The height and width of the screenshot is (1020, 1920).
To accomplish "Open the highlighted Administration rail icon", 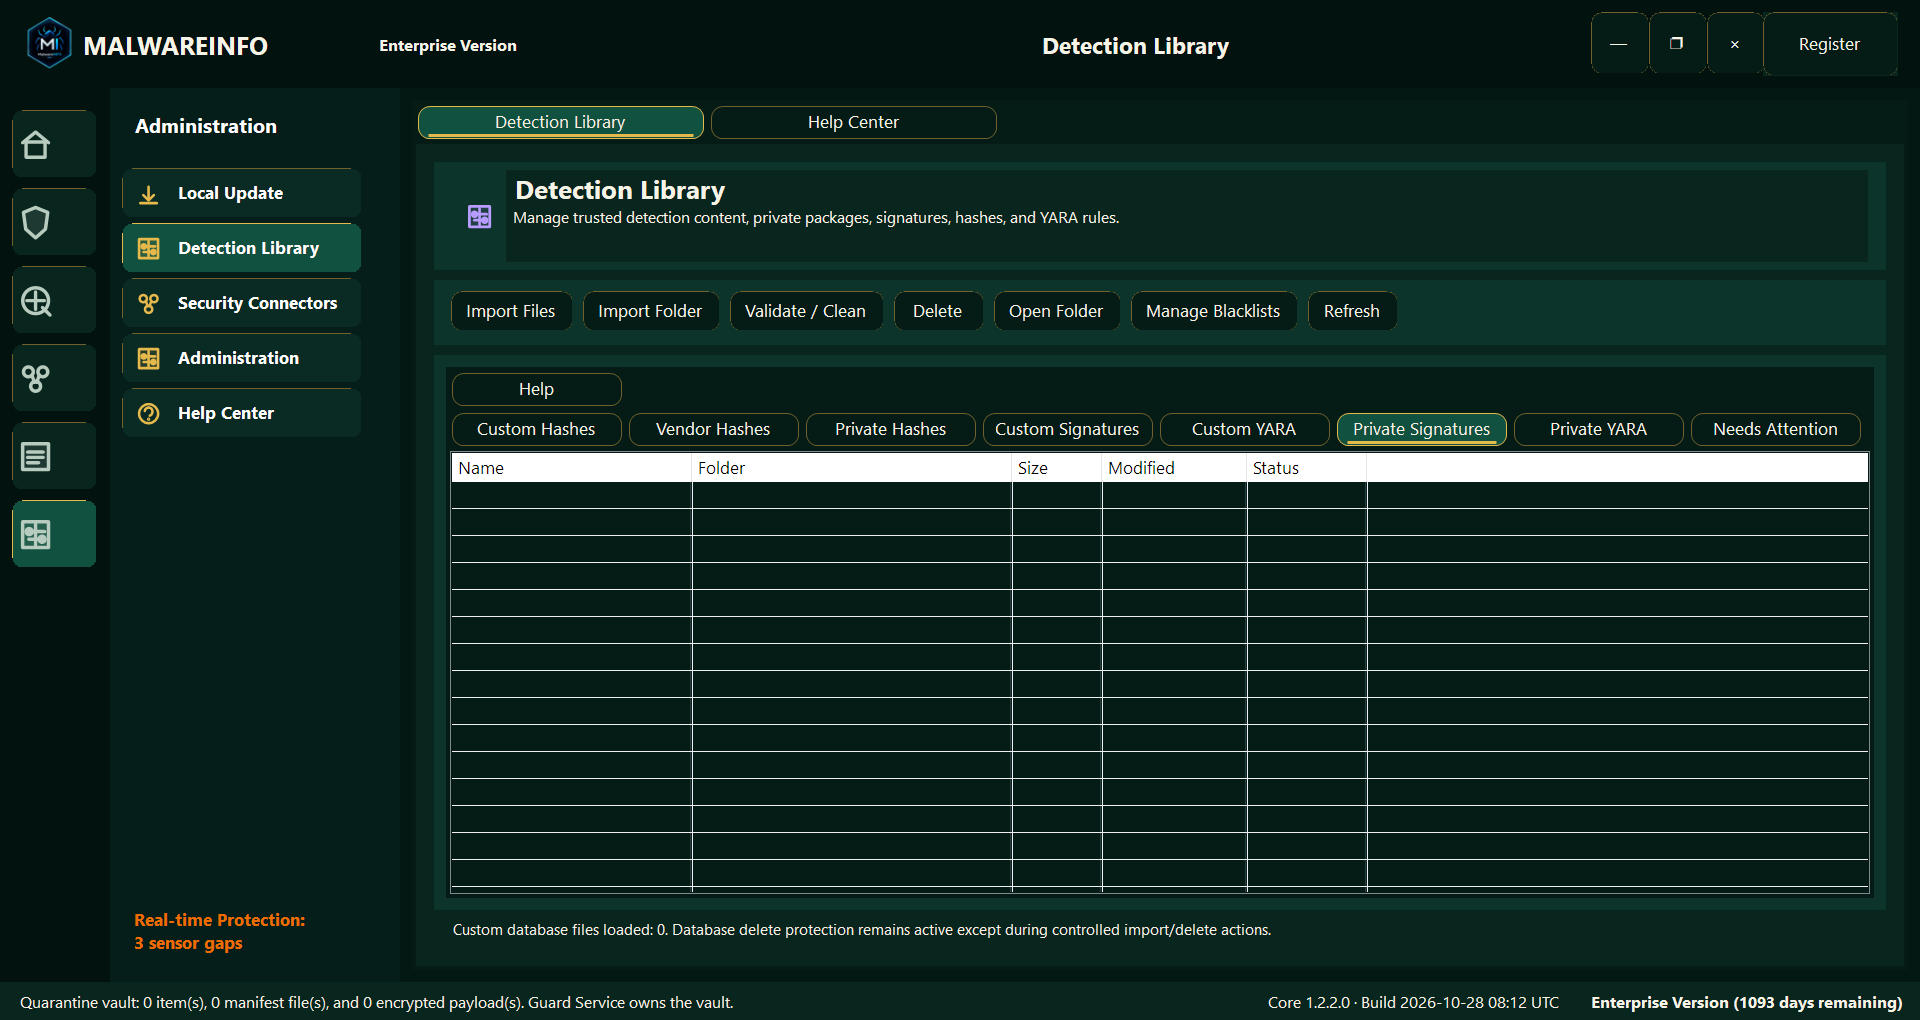I will [54, 535].
